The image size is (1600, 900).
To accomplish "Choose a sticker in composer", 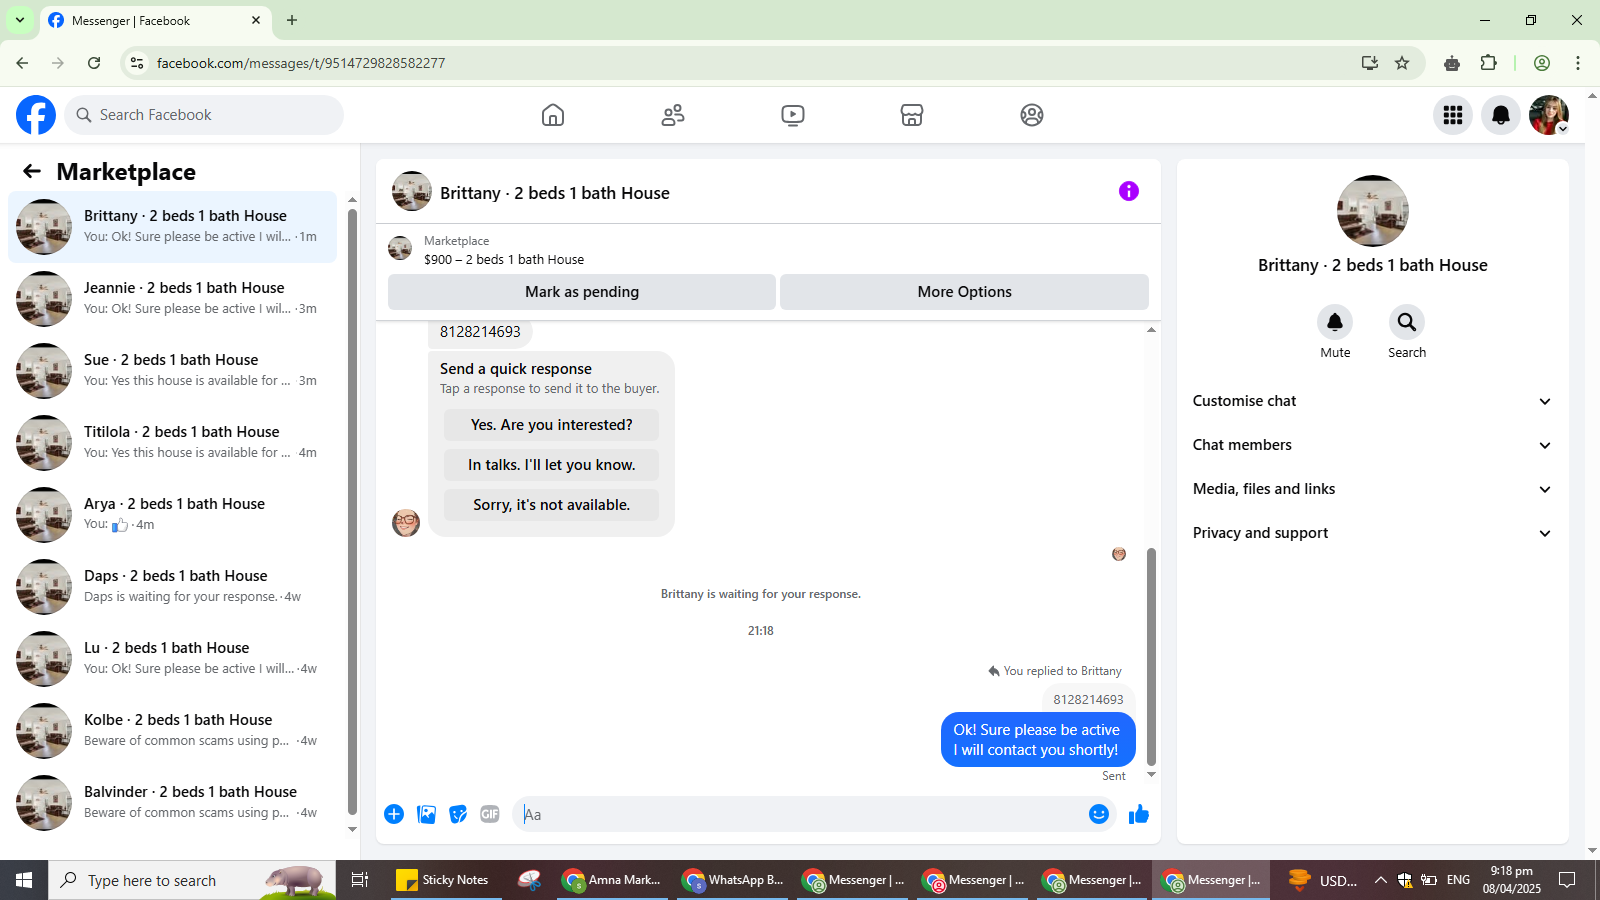I will (458, 814).
